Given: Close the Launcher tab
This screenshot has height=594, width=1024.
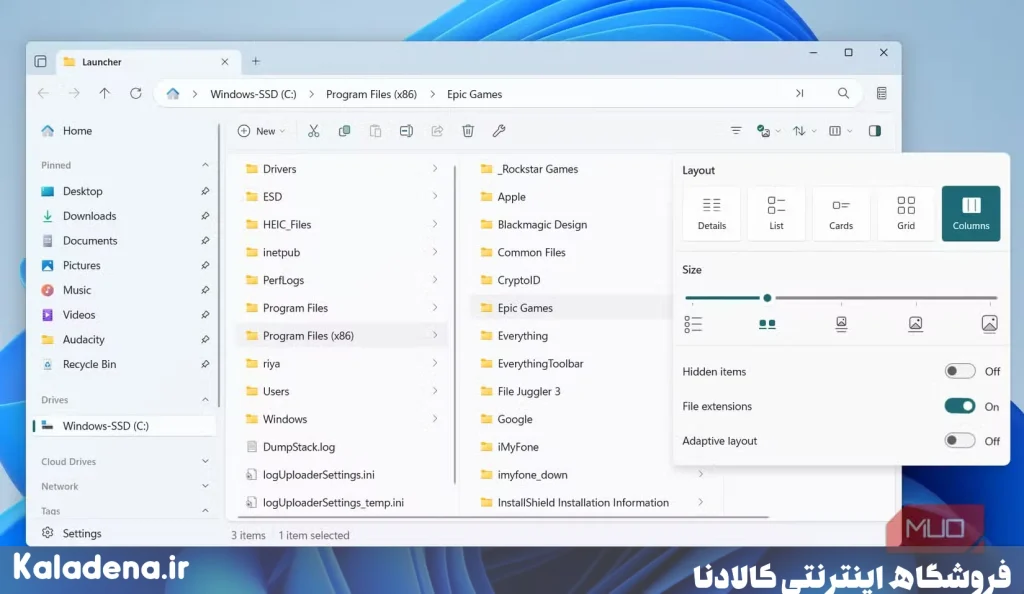Looking at the screenshot, I should [x=225, y=61].
